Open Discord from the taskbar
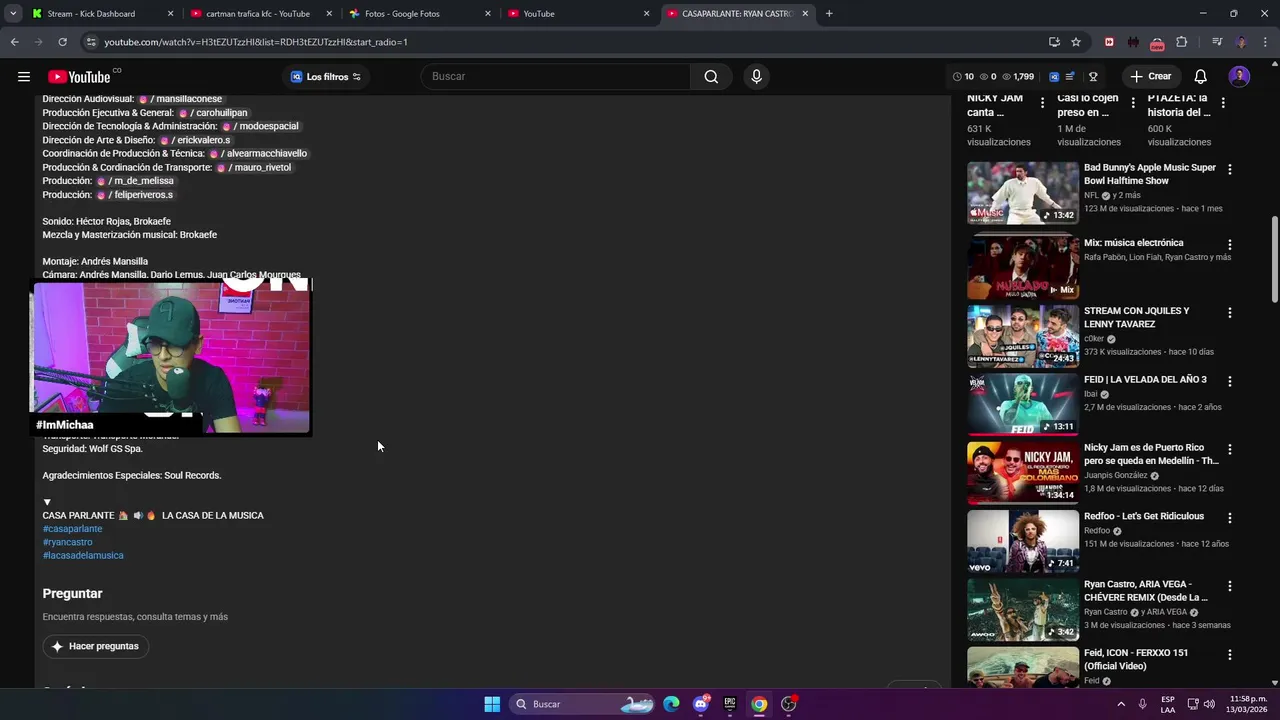The height and width of the screenshot is (720, 1280). pos(701,704)
